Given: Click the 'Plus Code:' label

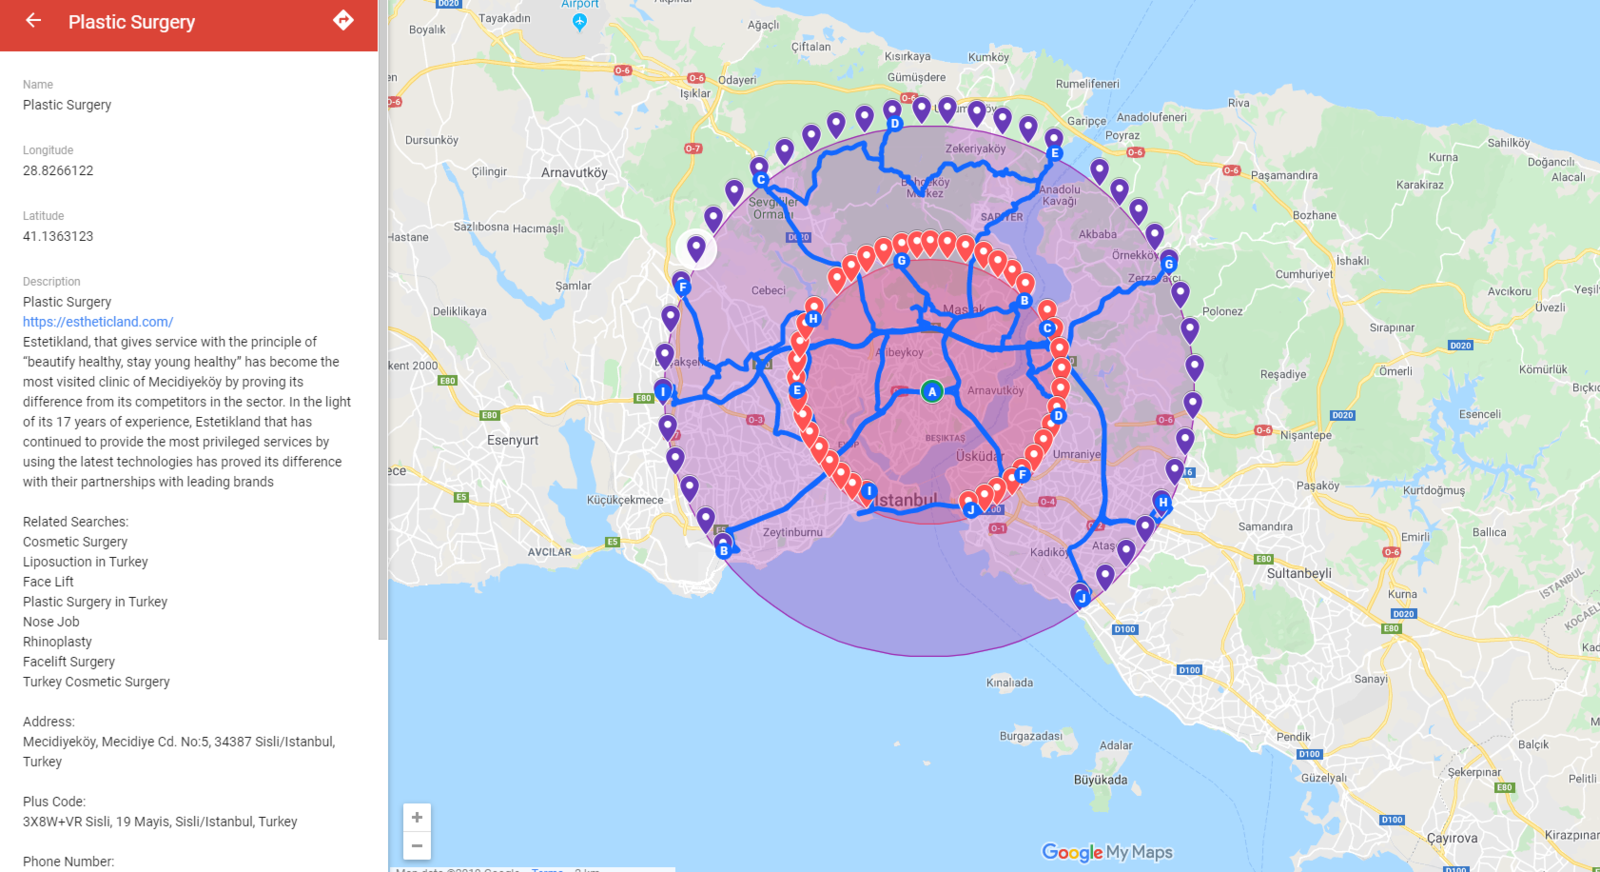Looking at the screenshot, I should pyautogui.click(x=54, y=802).
